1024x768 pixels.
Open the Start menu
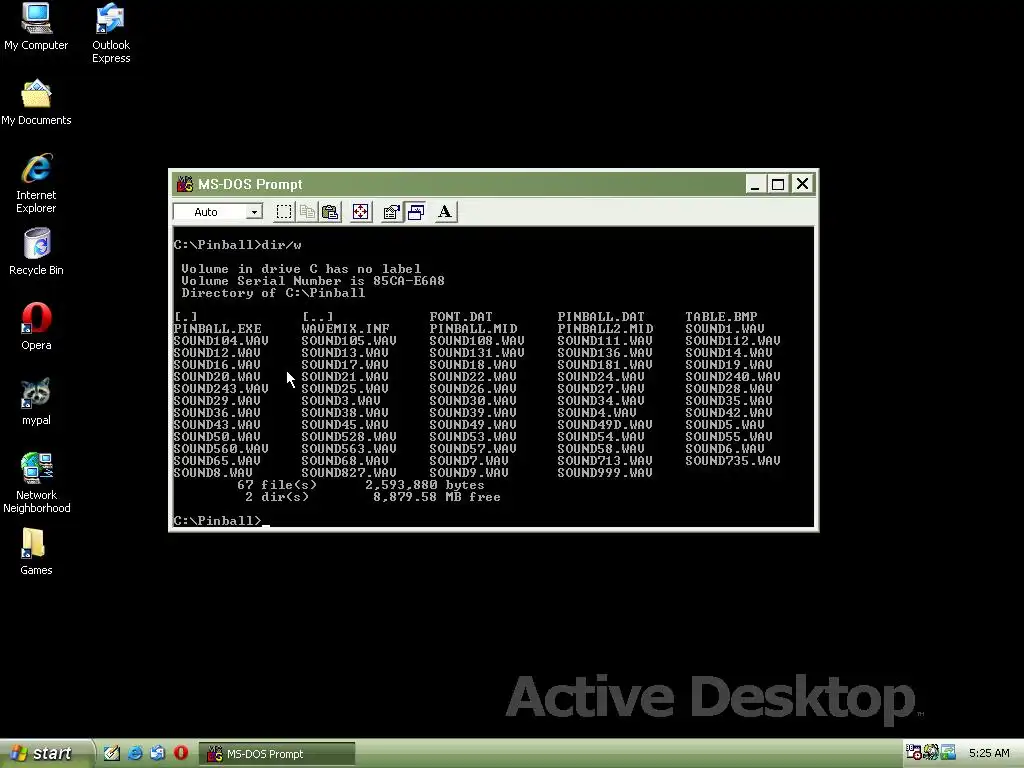[x=44, y=753]
